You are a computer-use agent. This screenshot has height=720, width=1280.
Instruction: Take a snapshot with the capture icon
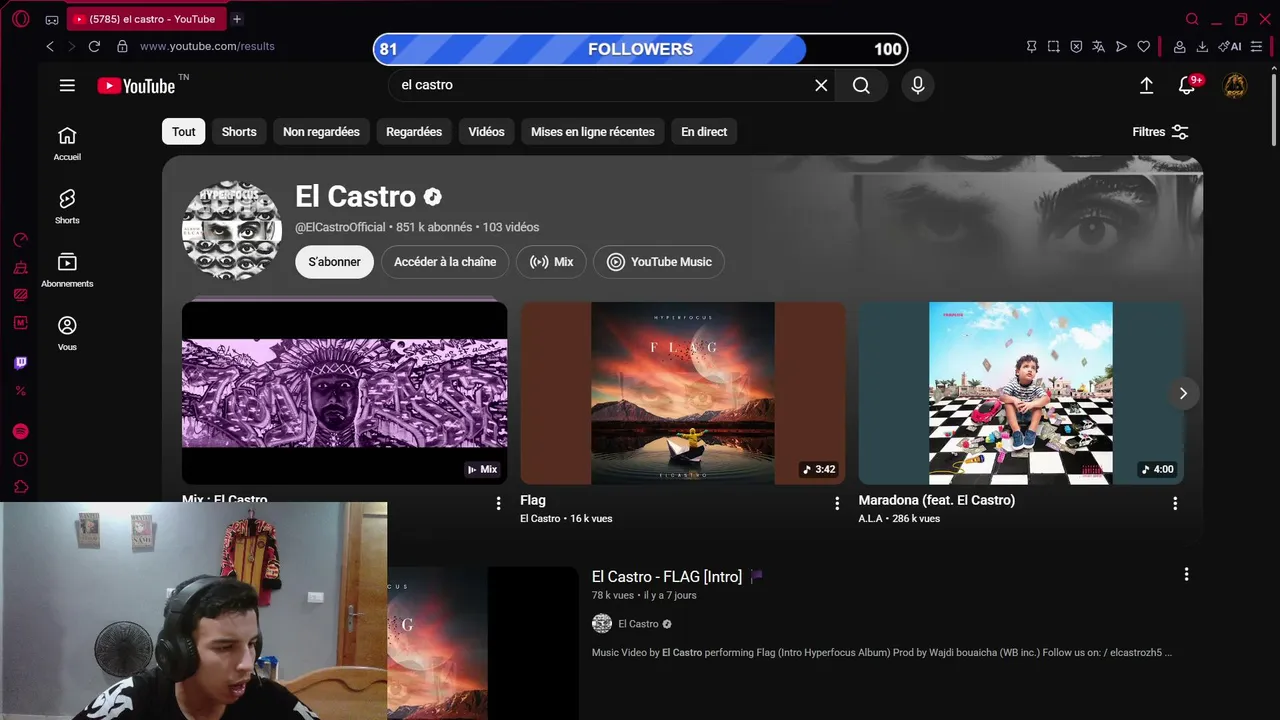1054,46
